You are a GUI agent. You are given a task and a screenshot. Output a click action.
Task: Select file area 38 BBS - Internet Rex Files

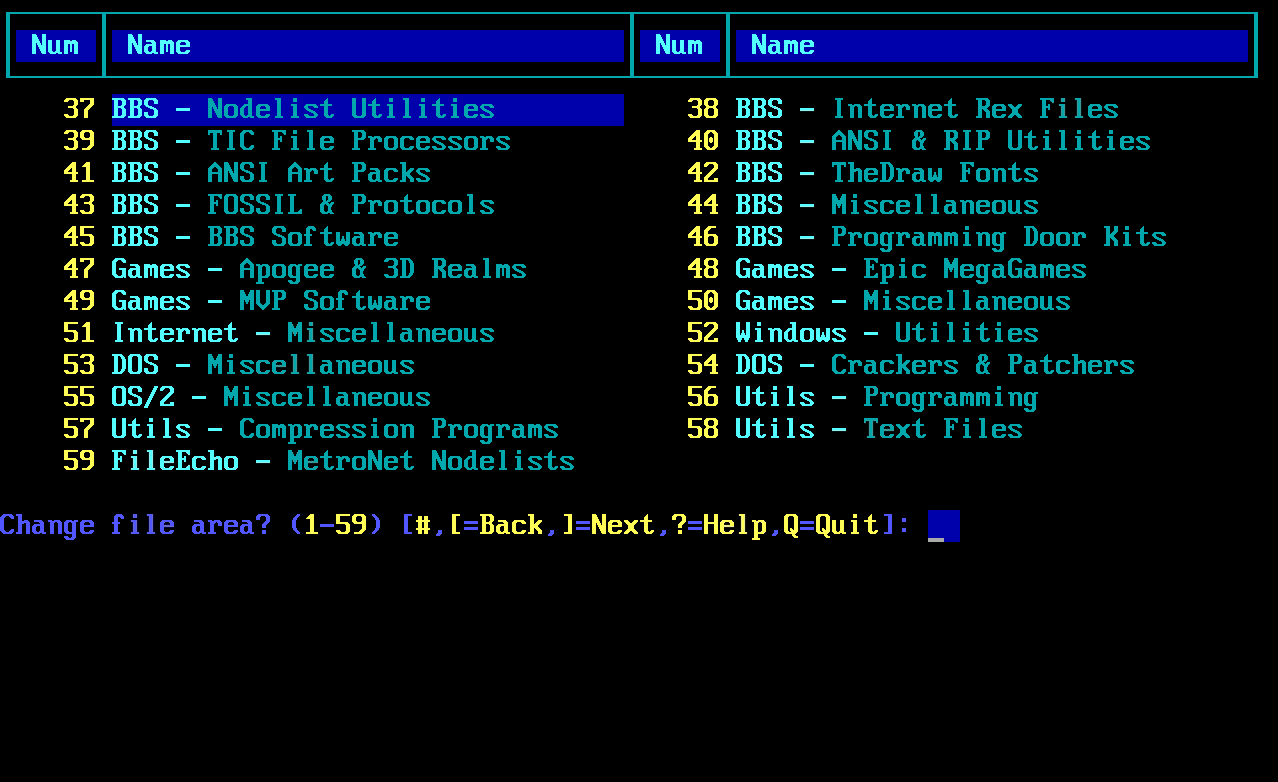[903, 109]
